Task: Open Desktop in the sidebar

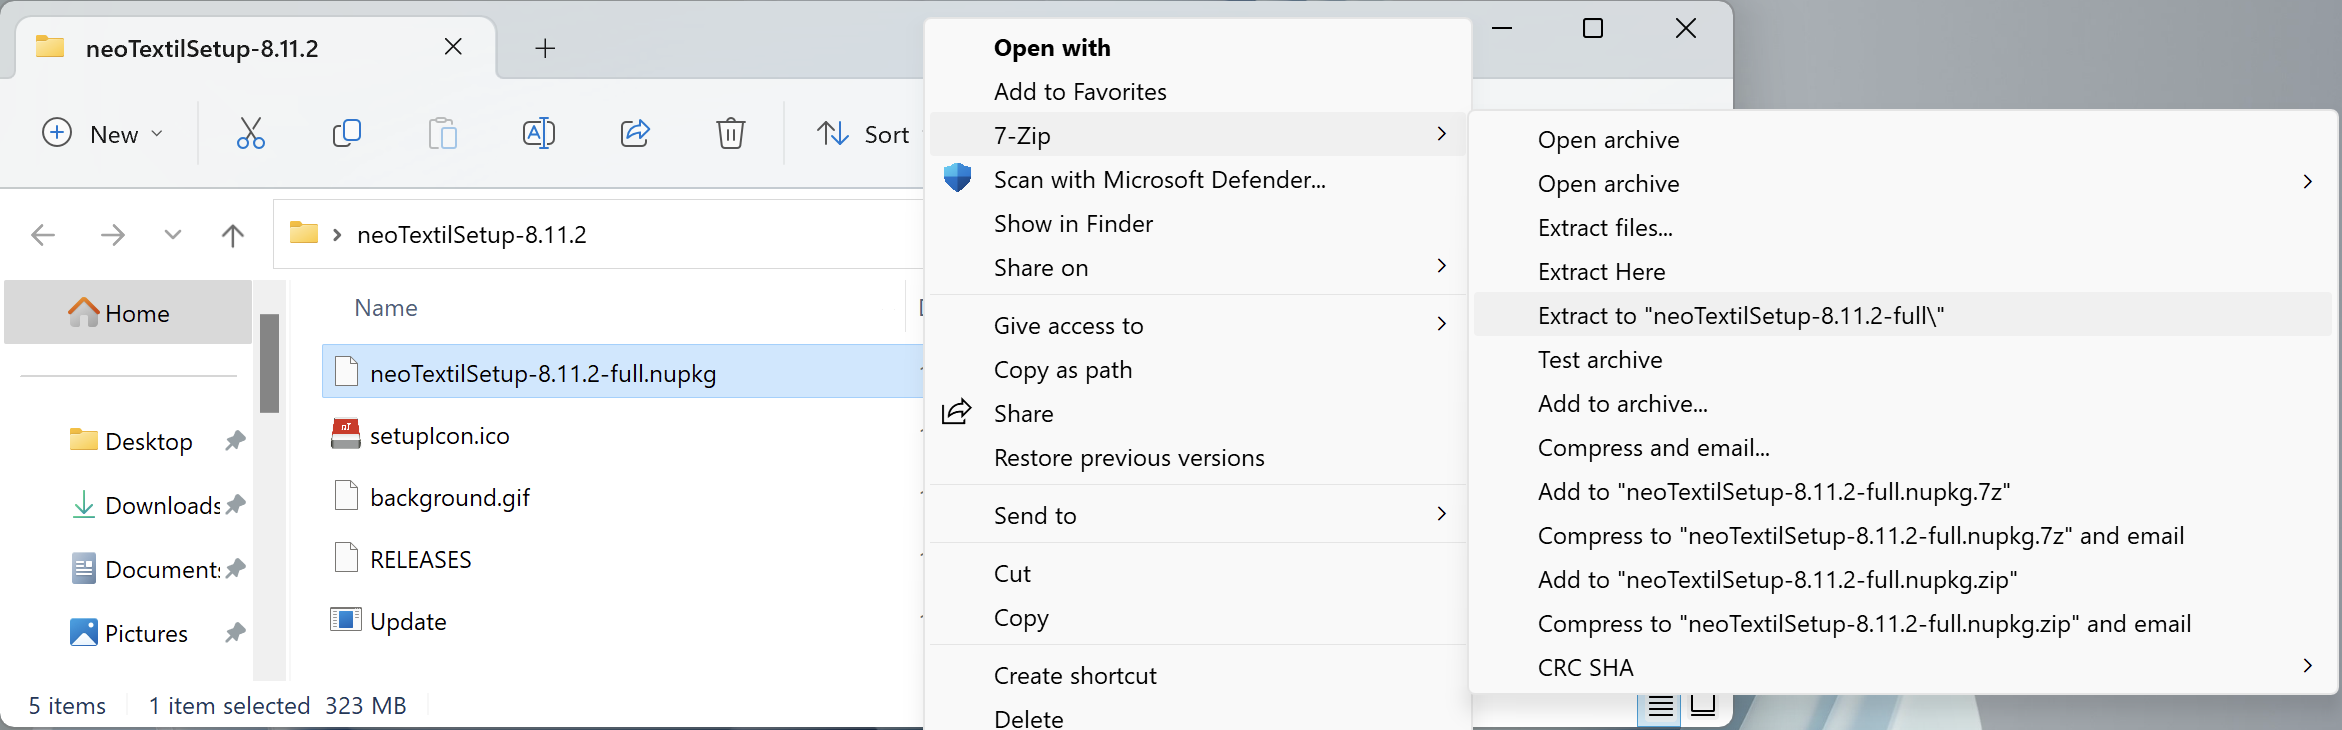Action: [x=148, y=441]
